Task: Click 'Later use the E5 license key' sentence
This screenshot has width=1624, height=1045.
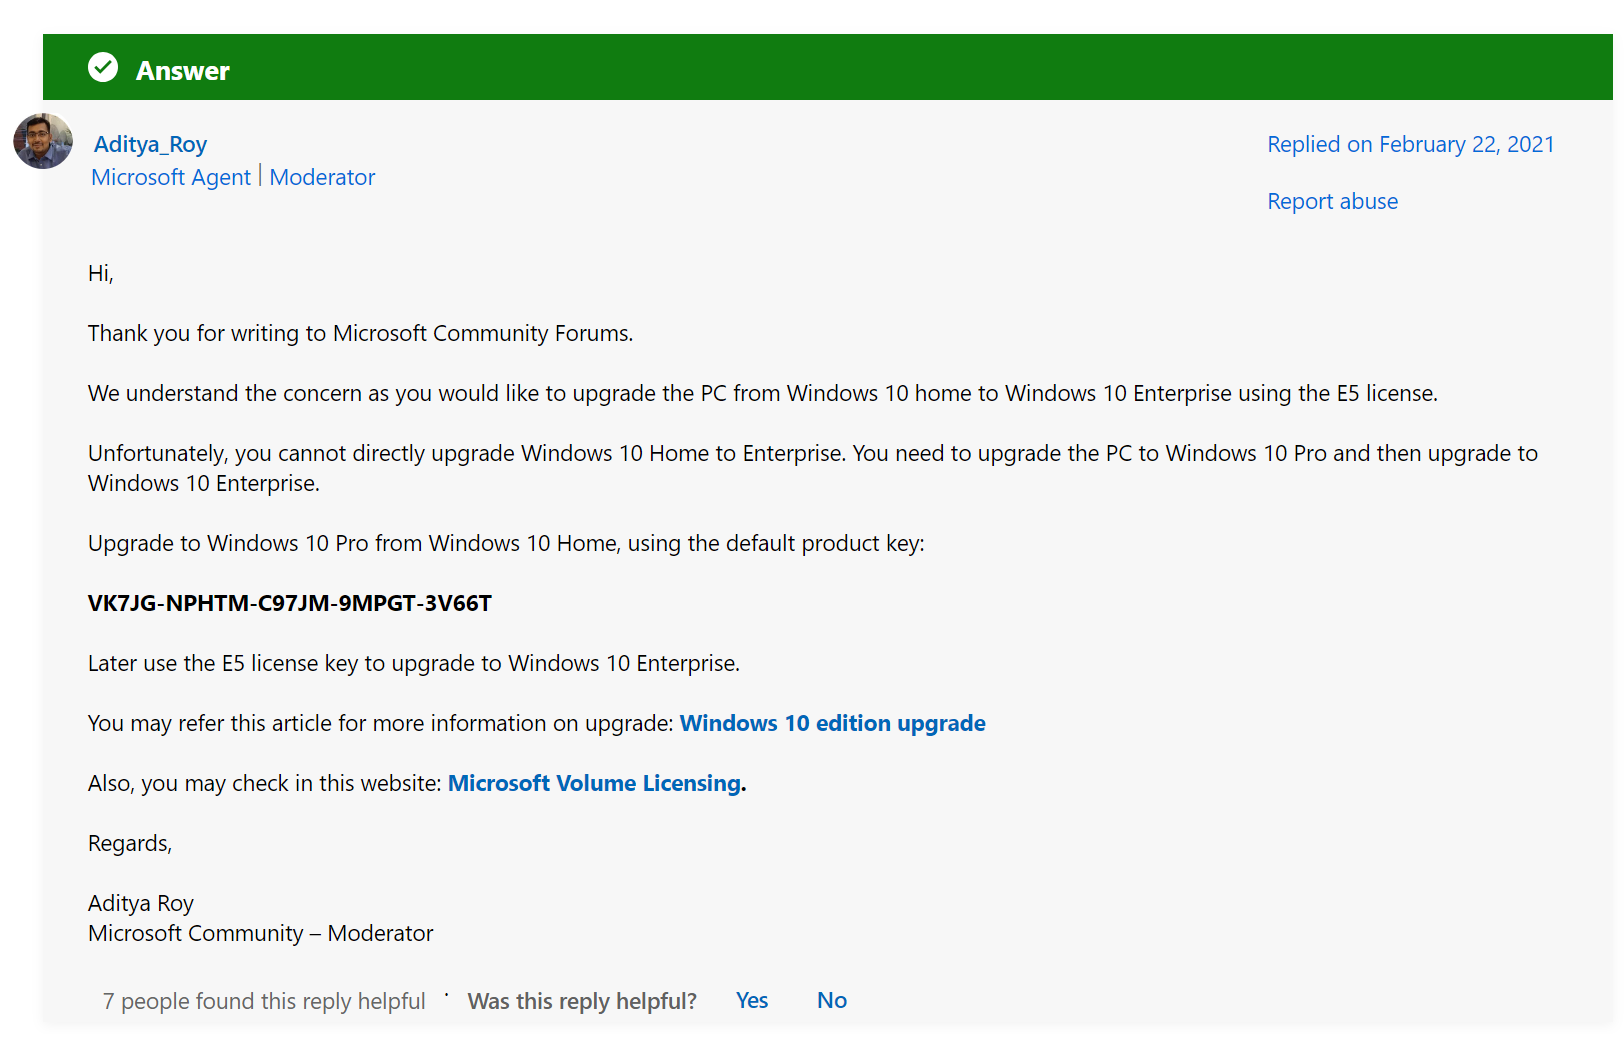Action: click(x=414, y=663)
